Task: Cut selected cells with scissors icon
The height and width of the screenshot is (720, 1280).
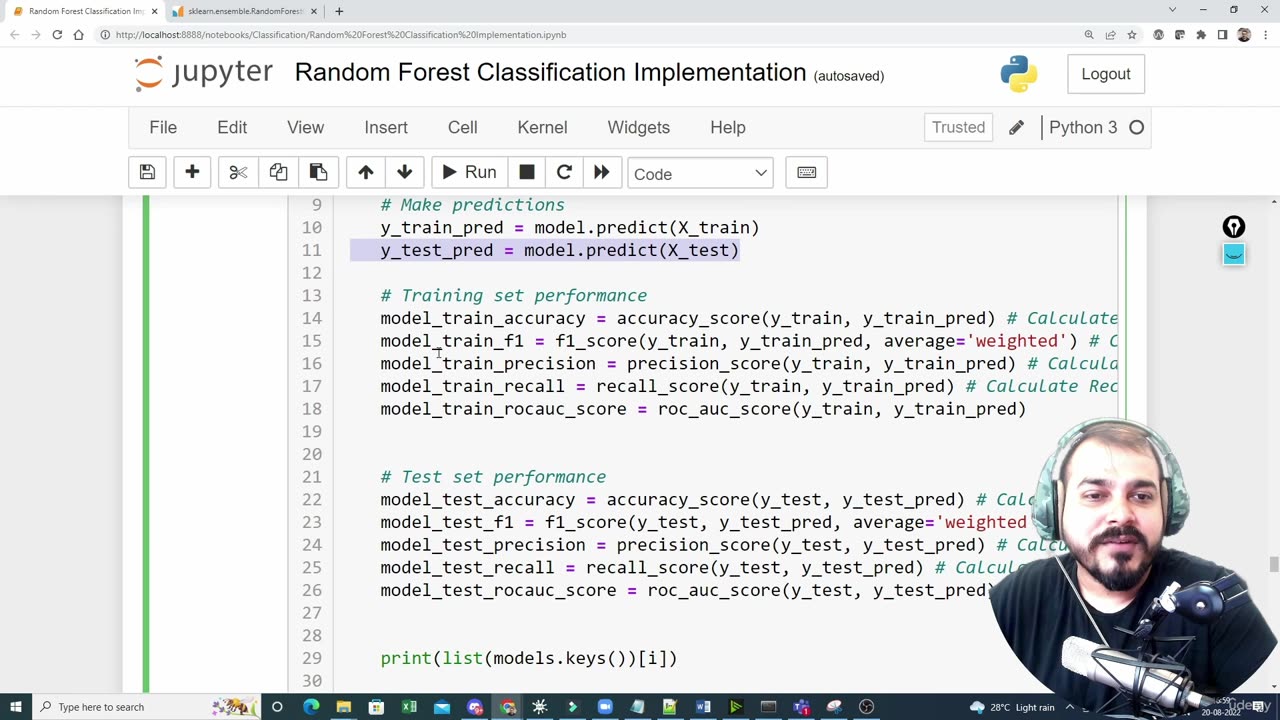Action: (238, 173)
